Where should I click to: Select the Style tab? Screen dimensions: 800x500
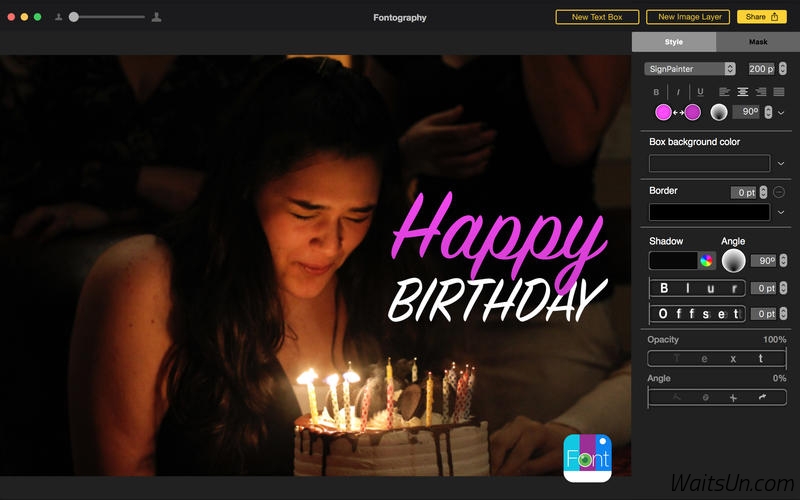pos(674,42)
